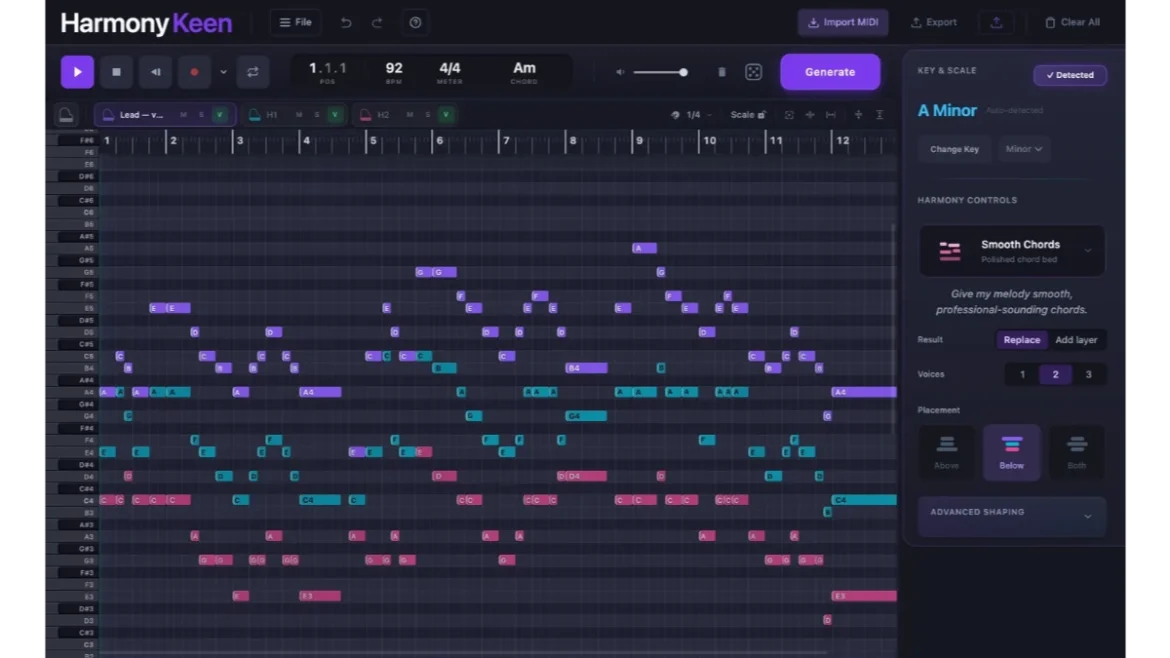The width and height of the screenshot is (1170, 658).
Task: Click the upload share icon
Action: (x=996, y=22)
